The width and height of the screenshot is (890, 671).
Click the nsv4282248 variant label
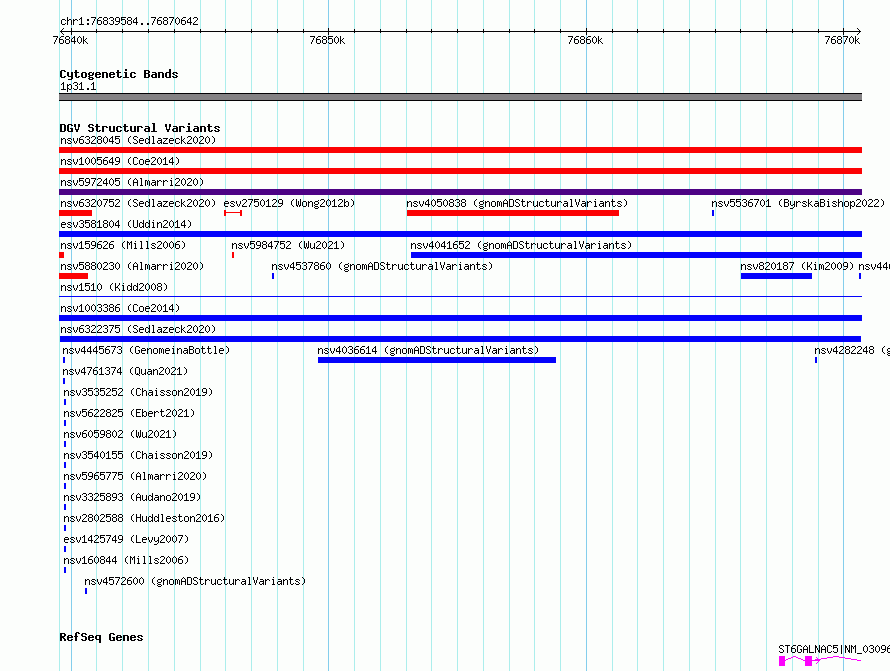click(x=851, y=350)
